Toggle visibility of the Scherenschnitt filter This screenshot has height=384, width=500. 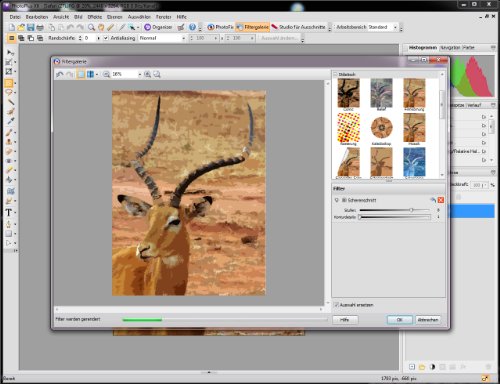coord(336,200)
